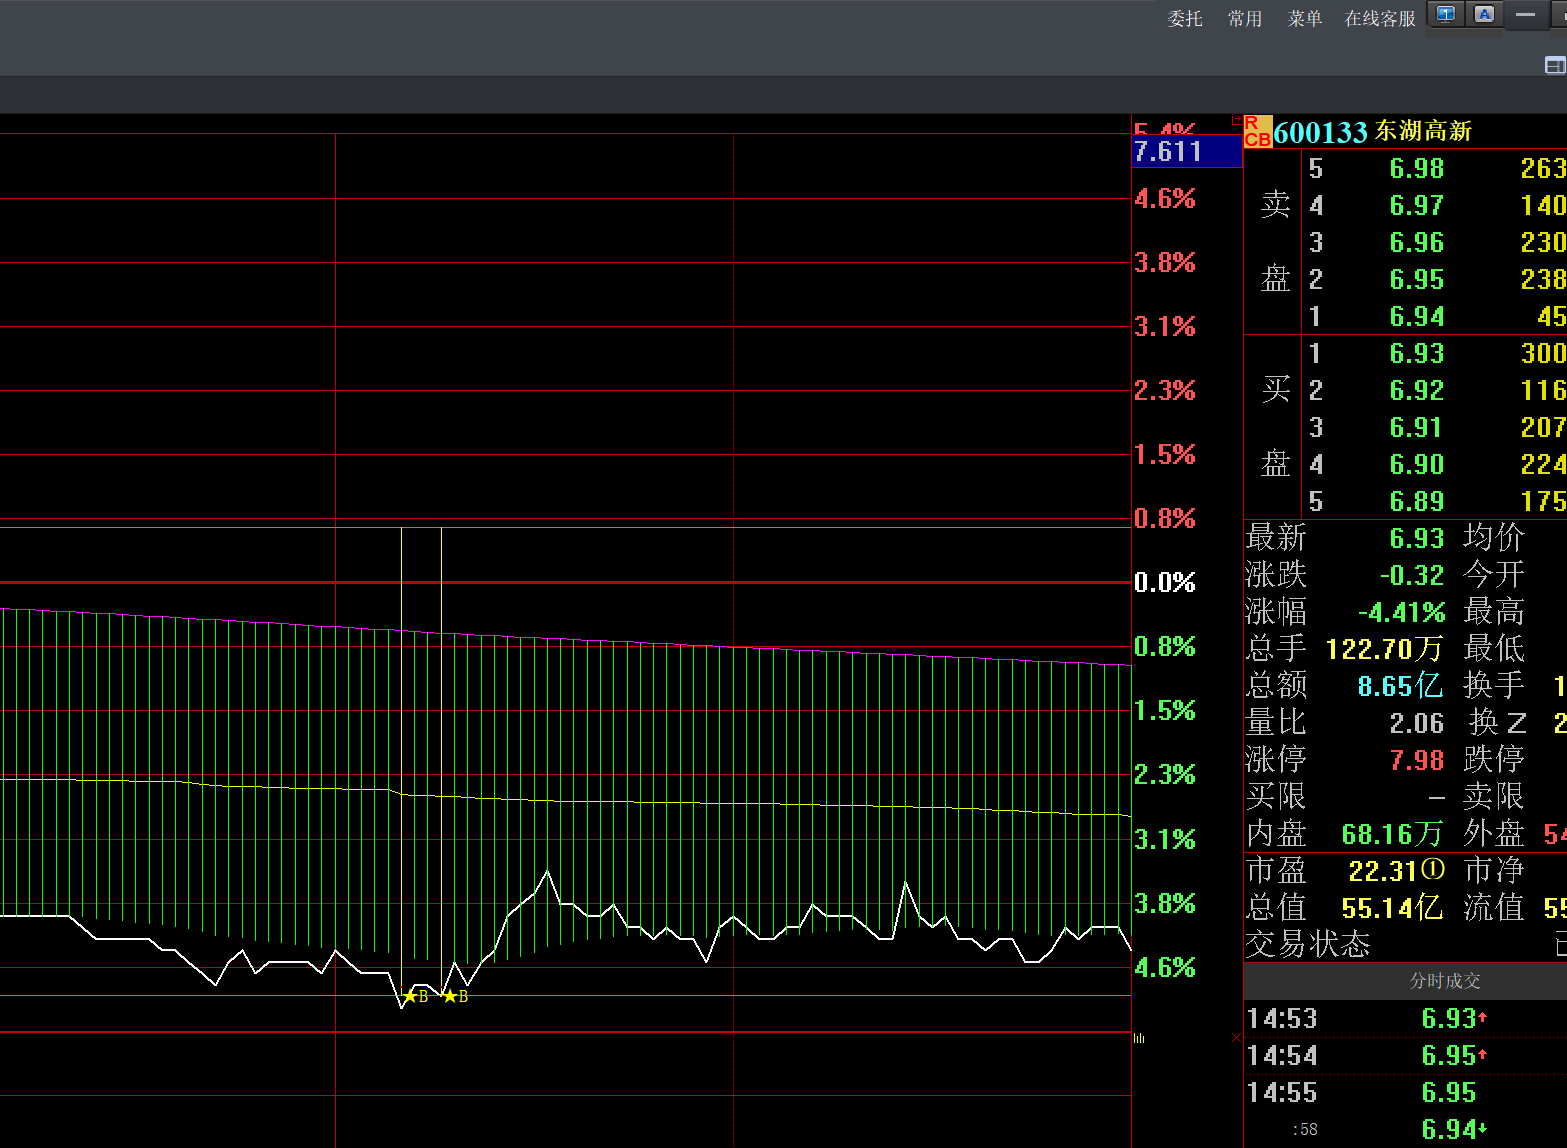The image size is (1567, 1148).
Task: Click the 跌停 limit-down label
Action: pyautogui.click(x=1494, y=760)
